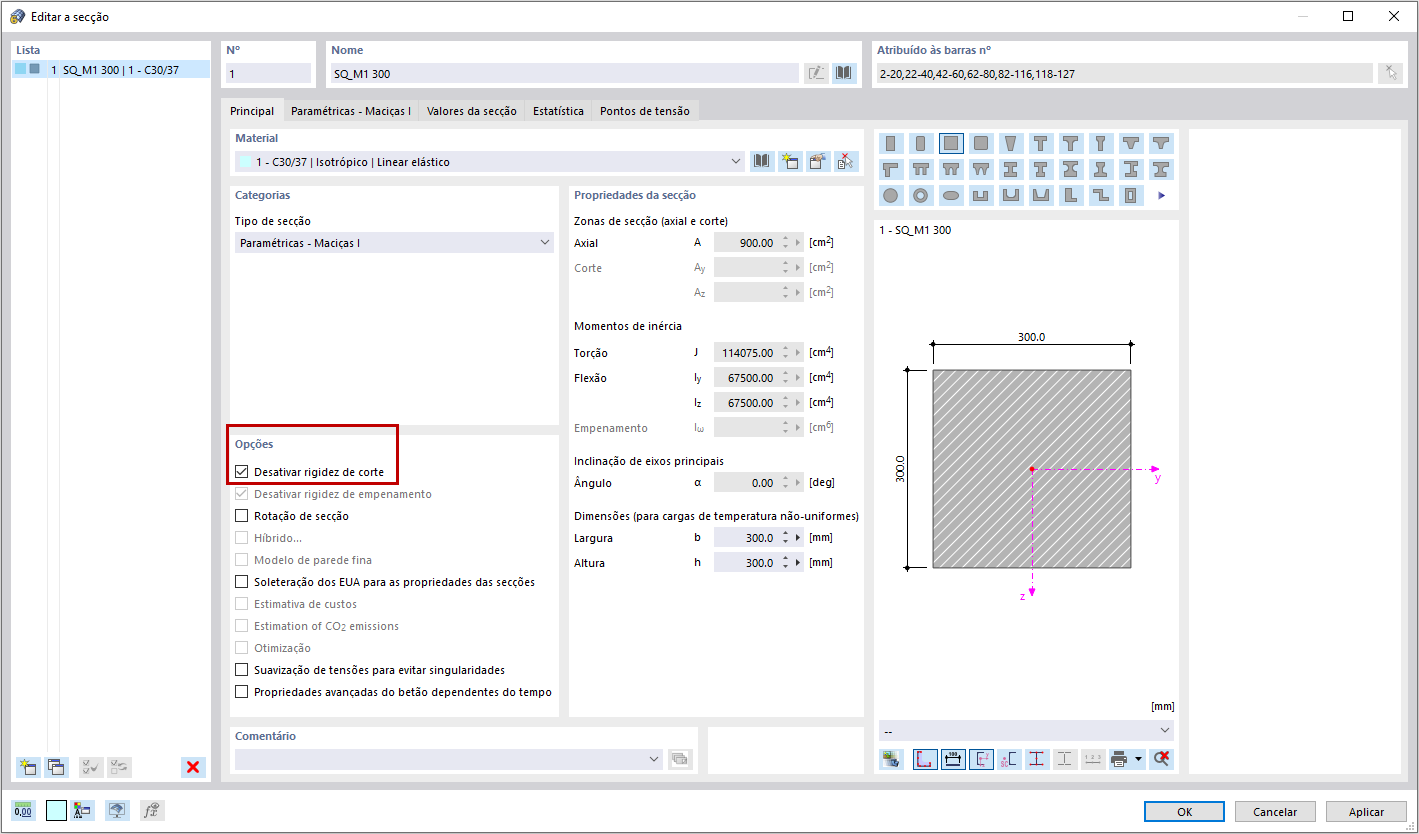This screenshot has width=1419, height=834.
Task: Expand the Flexão Iy value arrow menu
Action: (798, 378)
